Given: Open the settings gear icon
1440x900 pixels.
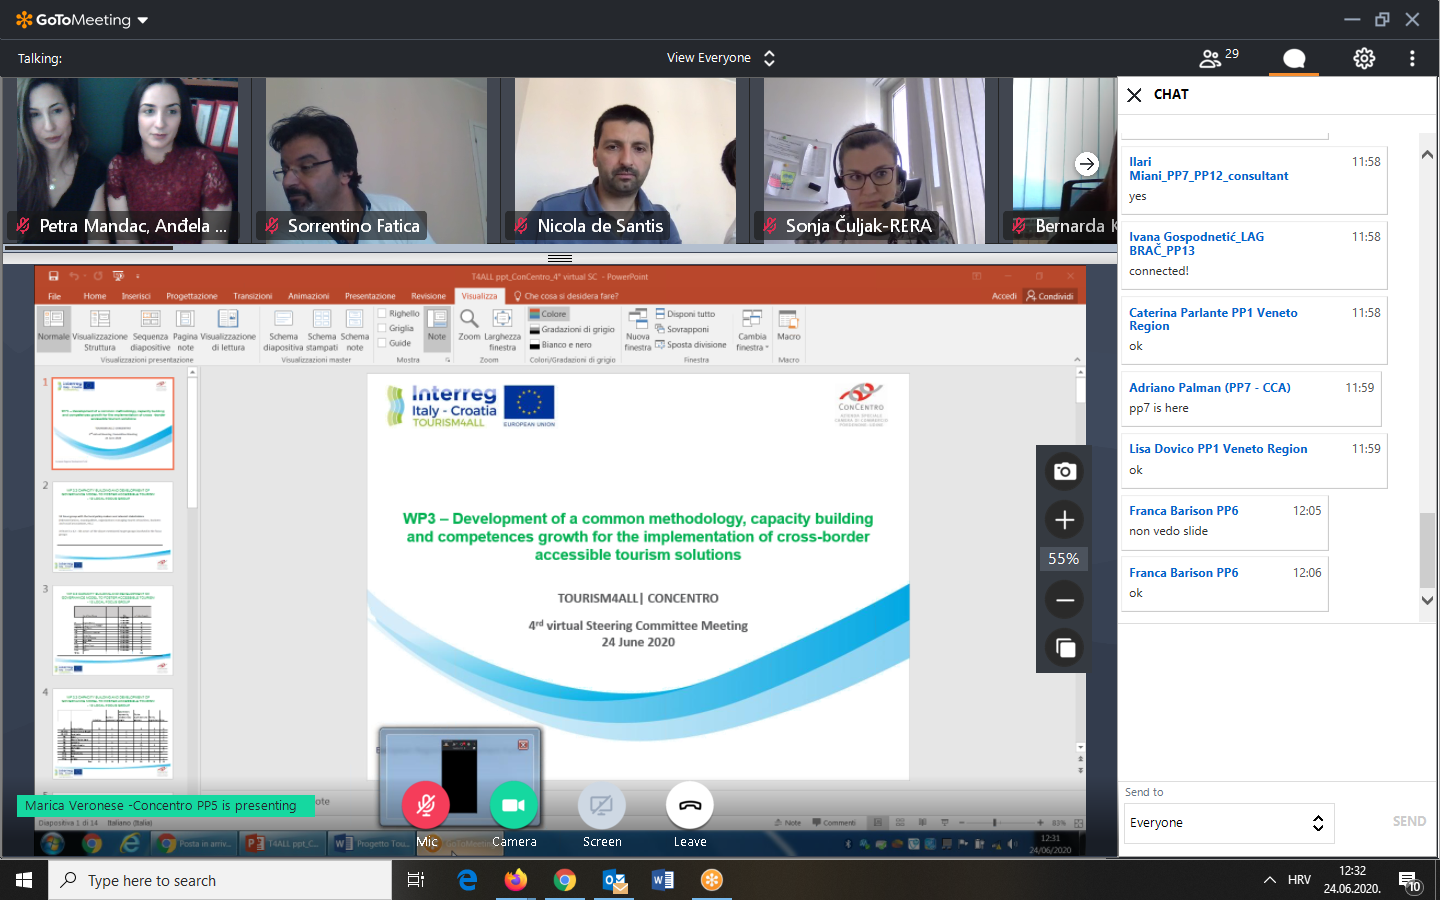Looking at the screenshot, I should pyautogui.click(x=1364, y=58).
